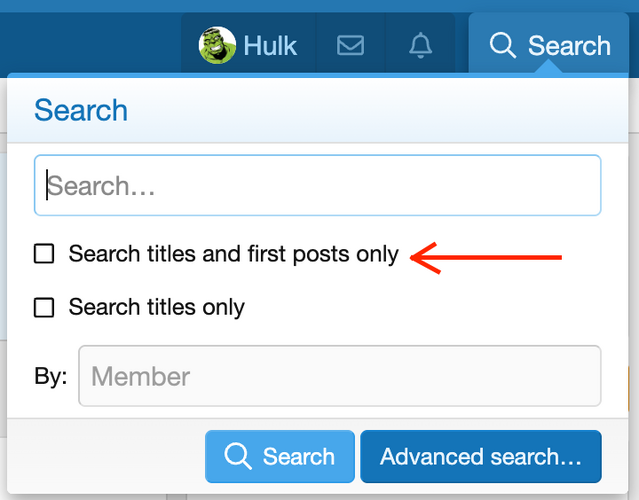Screen dimensions: 639x500
Task: Click the magnifier icon inside the Search button
Action: (x=238, y=456)
